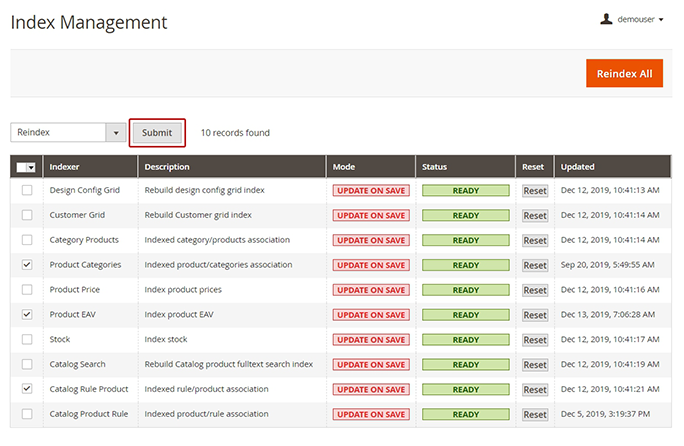Click Reset for Category Products row
Image resolution: width=684 pixels, height=446 pixels.
(x=535, y=240)
